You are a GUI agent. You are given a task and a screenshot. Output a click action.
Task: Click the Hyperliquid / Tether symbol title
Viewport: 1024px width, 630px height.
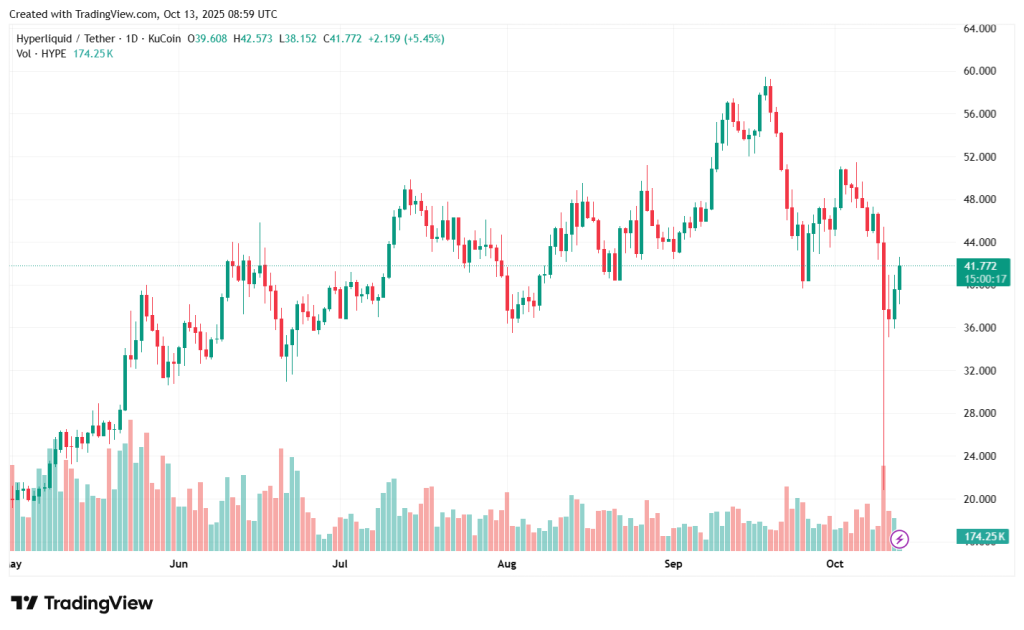pyautogui.click(x=62, y=38)
